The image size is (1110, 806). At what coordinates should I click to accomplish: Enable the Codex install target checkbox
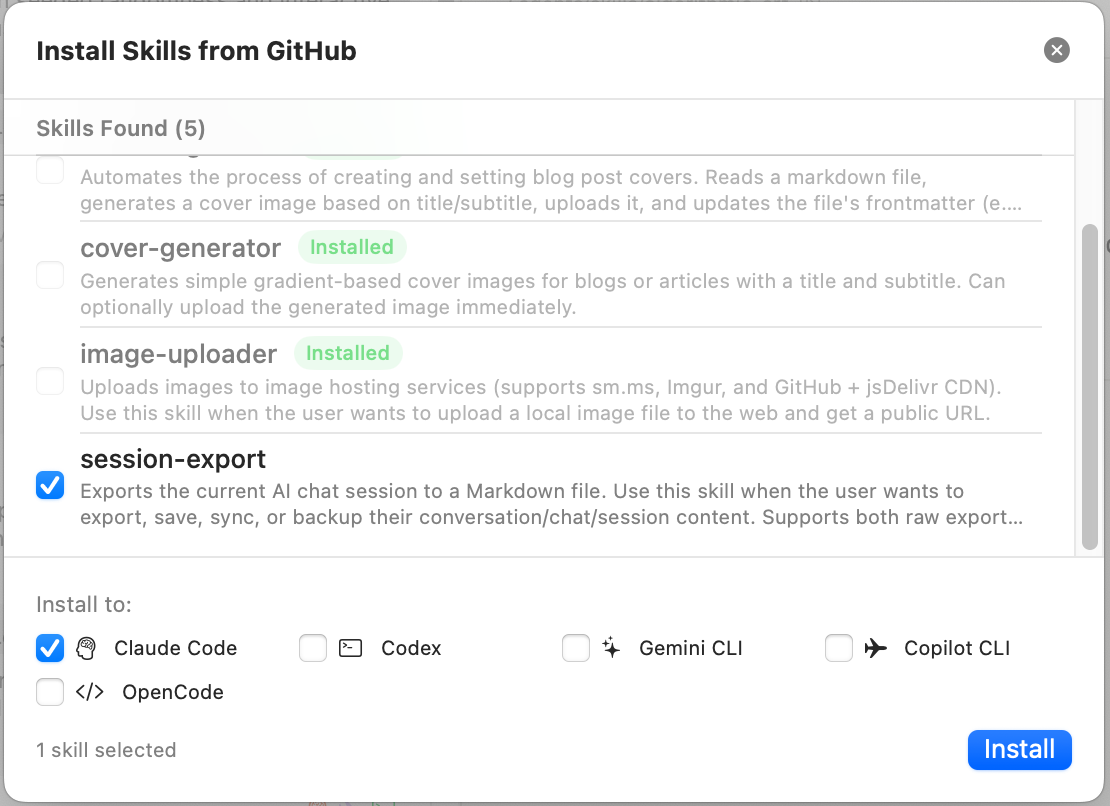[x=313, y=648]
